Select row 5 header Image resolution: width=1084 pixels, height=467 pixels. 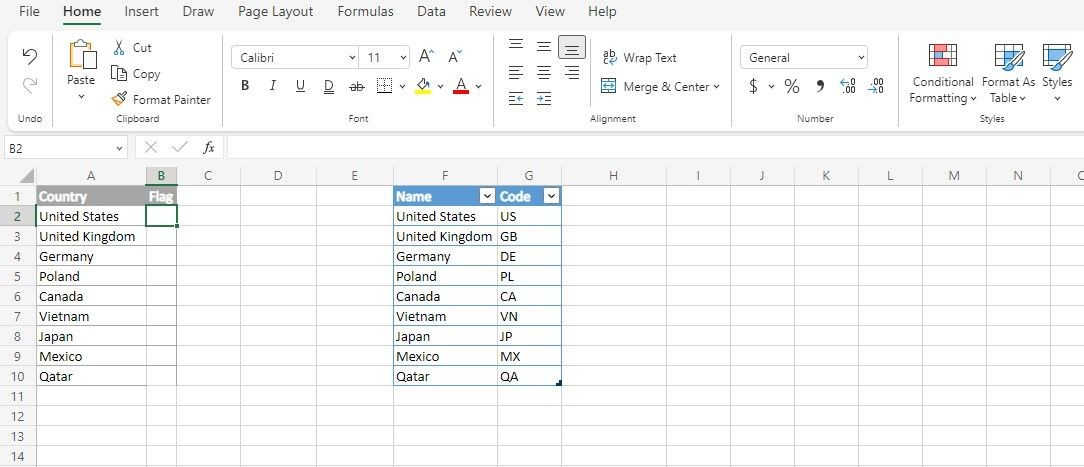pyautogui.click(x=18, y=276)
